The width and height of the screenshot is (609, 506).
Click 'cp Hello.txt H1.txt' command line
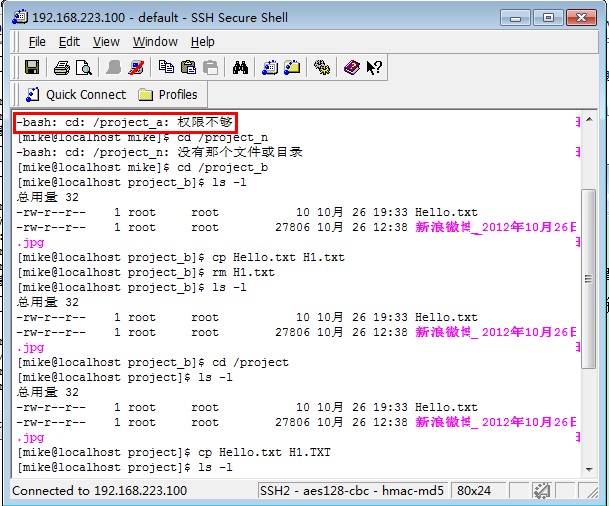(181, 257)
